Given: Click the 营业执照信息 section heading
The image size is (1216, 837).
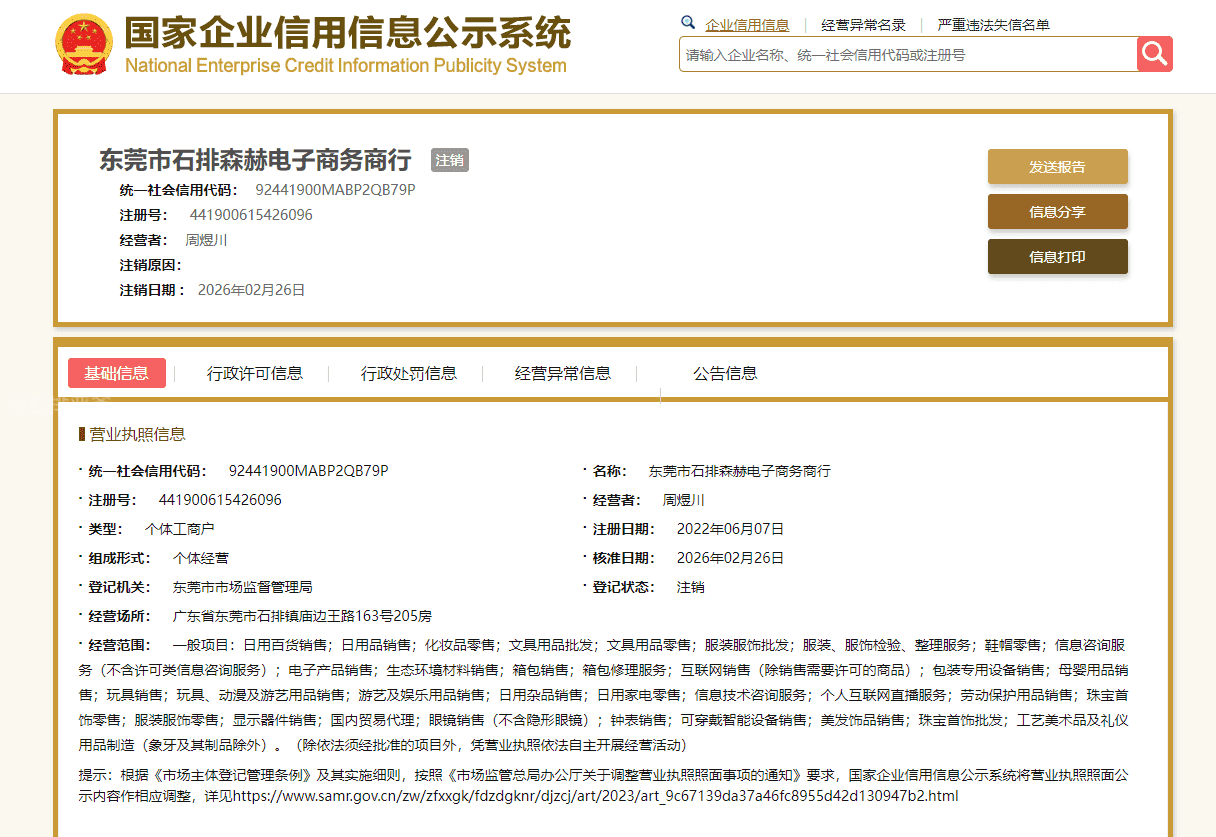Looking at the screenshot, I should tap(137, 434).
